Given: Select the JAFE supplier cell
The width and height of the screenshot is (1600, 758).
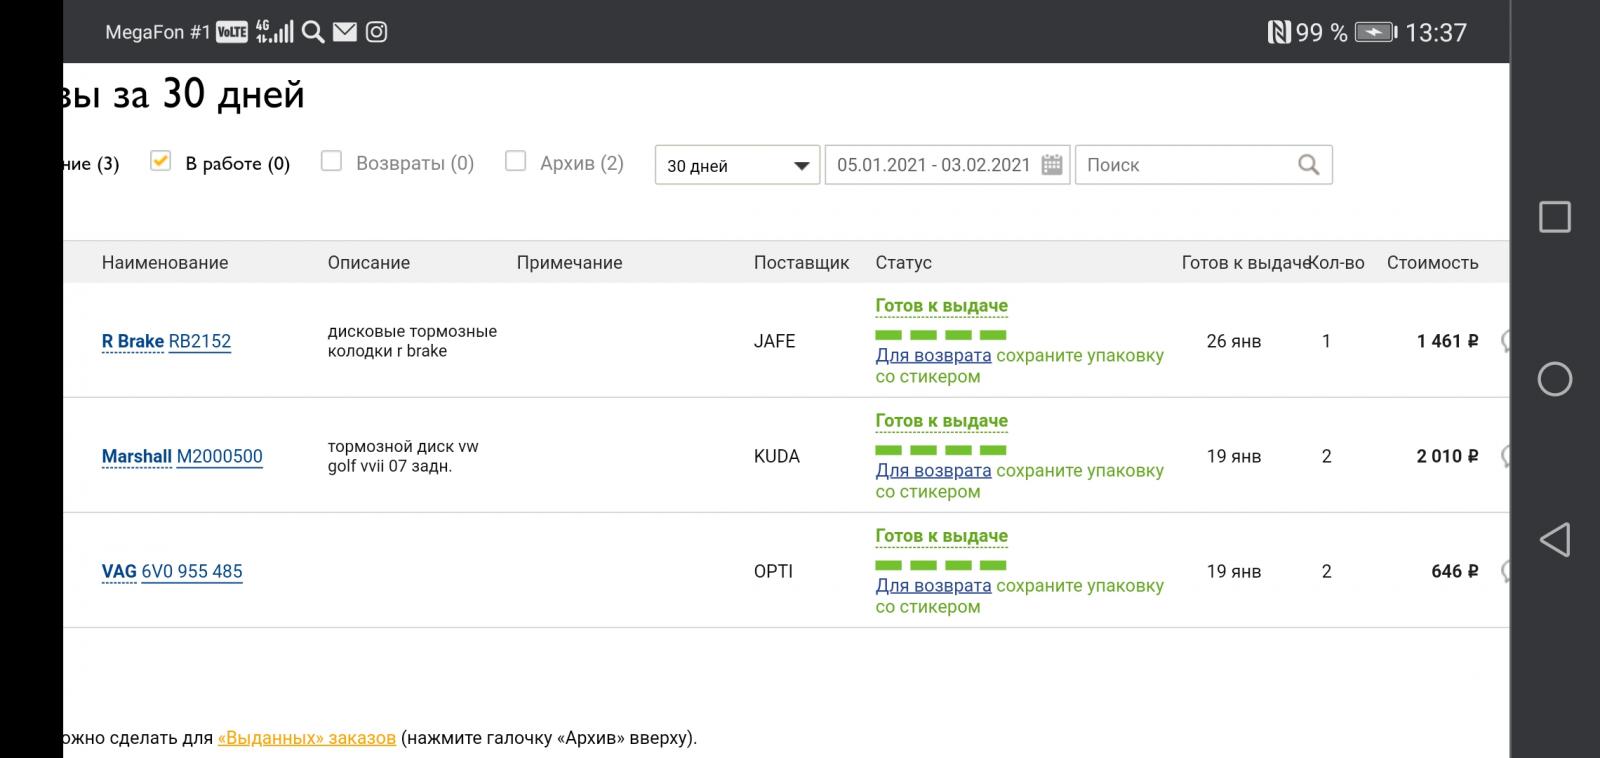Looking at the screenshot, I should pos(774,341).
